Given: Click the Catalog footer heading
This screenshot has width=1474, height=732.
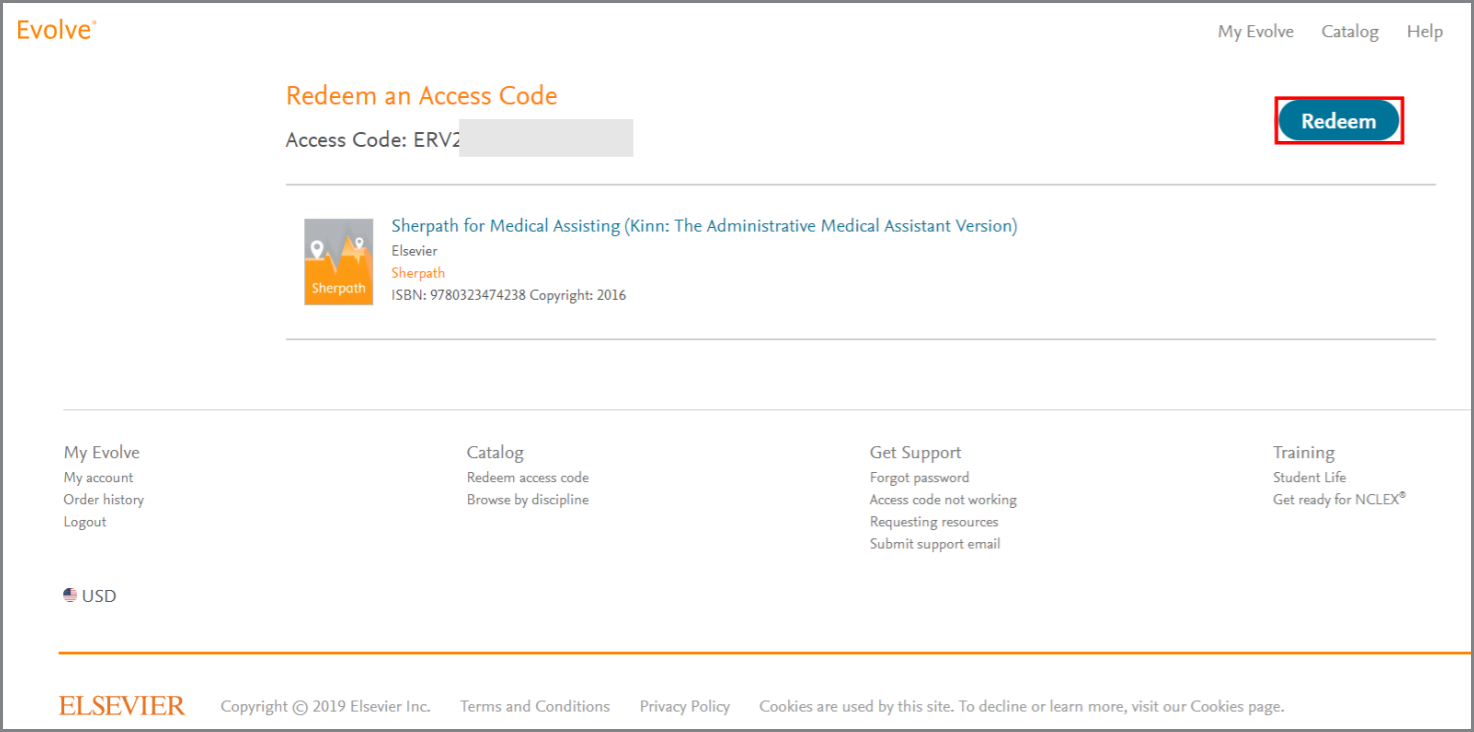Looking at the screenshot, I should click(x=495, y=453).
